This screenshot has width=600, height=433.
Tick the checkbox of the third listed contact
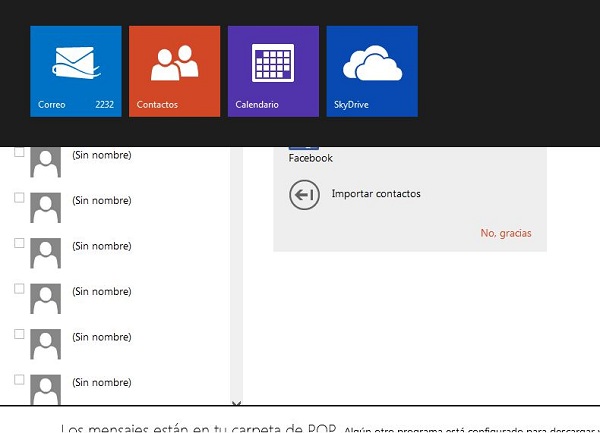[19, 243]
